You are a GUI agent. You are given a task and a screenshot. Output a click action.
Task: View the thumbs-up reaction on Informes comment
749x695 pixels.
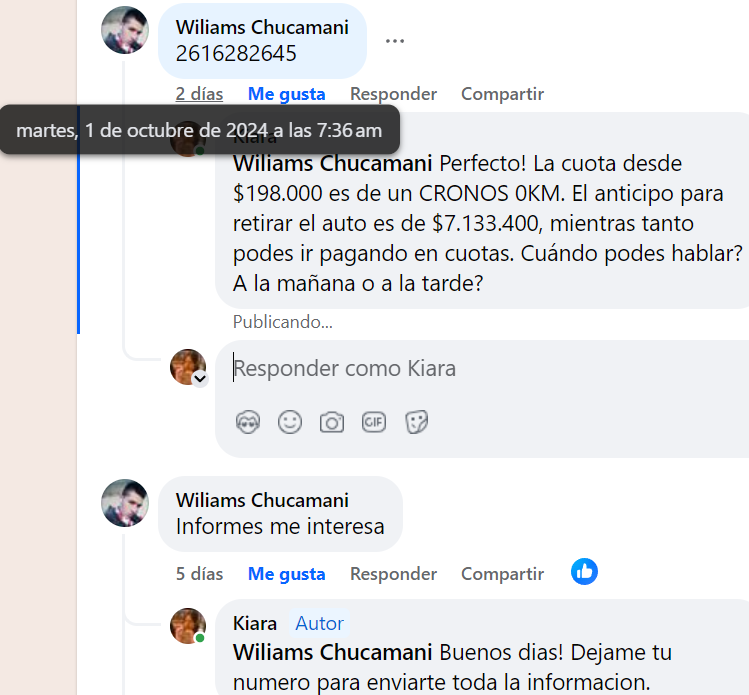click(584, 571)
